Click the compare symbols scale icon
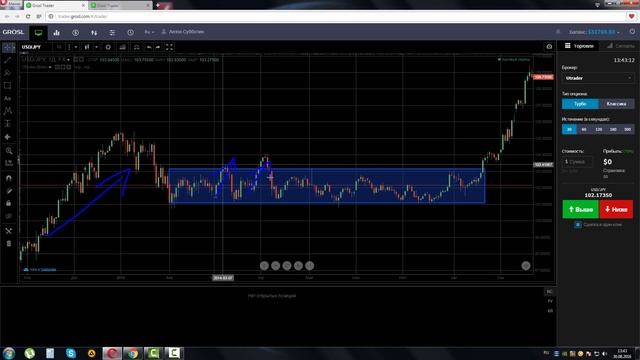Image resolution: width=640 pixels, height=360 pixels. (x=137, y=47)
